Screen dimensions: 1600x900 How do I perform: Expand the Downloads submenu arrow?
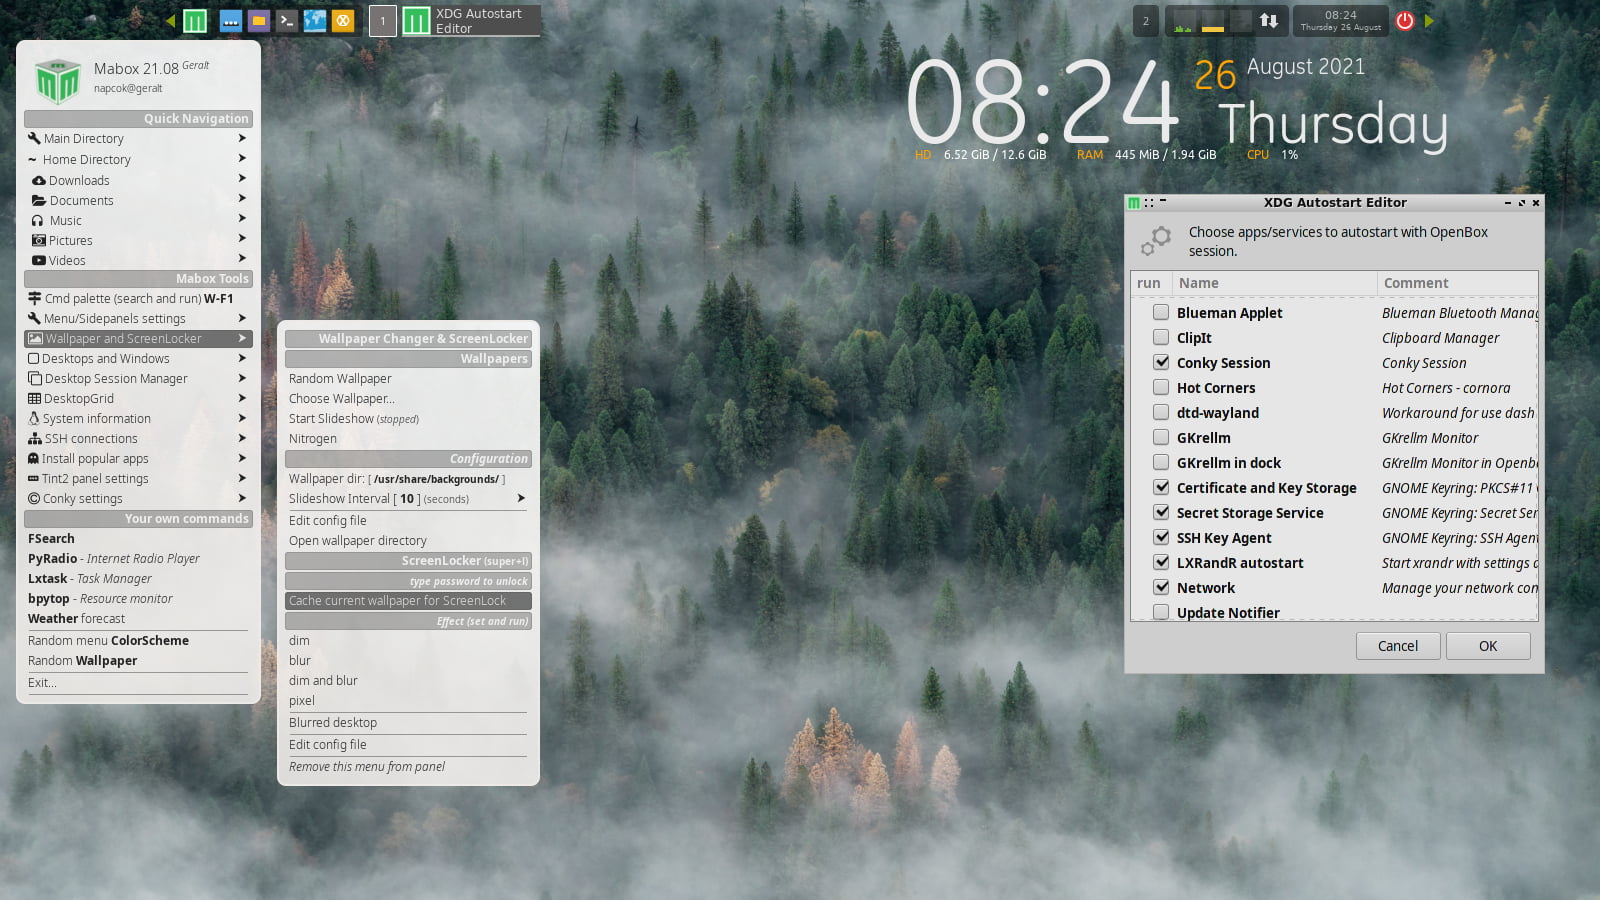coord(242,179)
